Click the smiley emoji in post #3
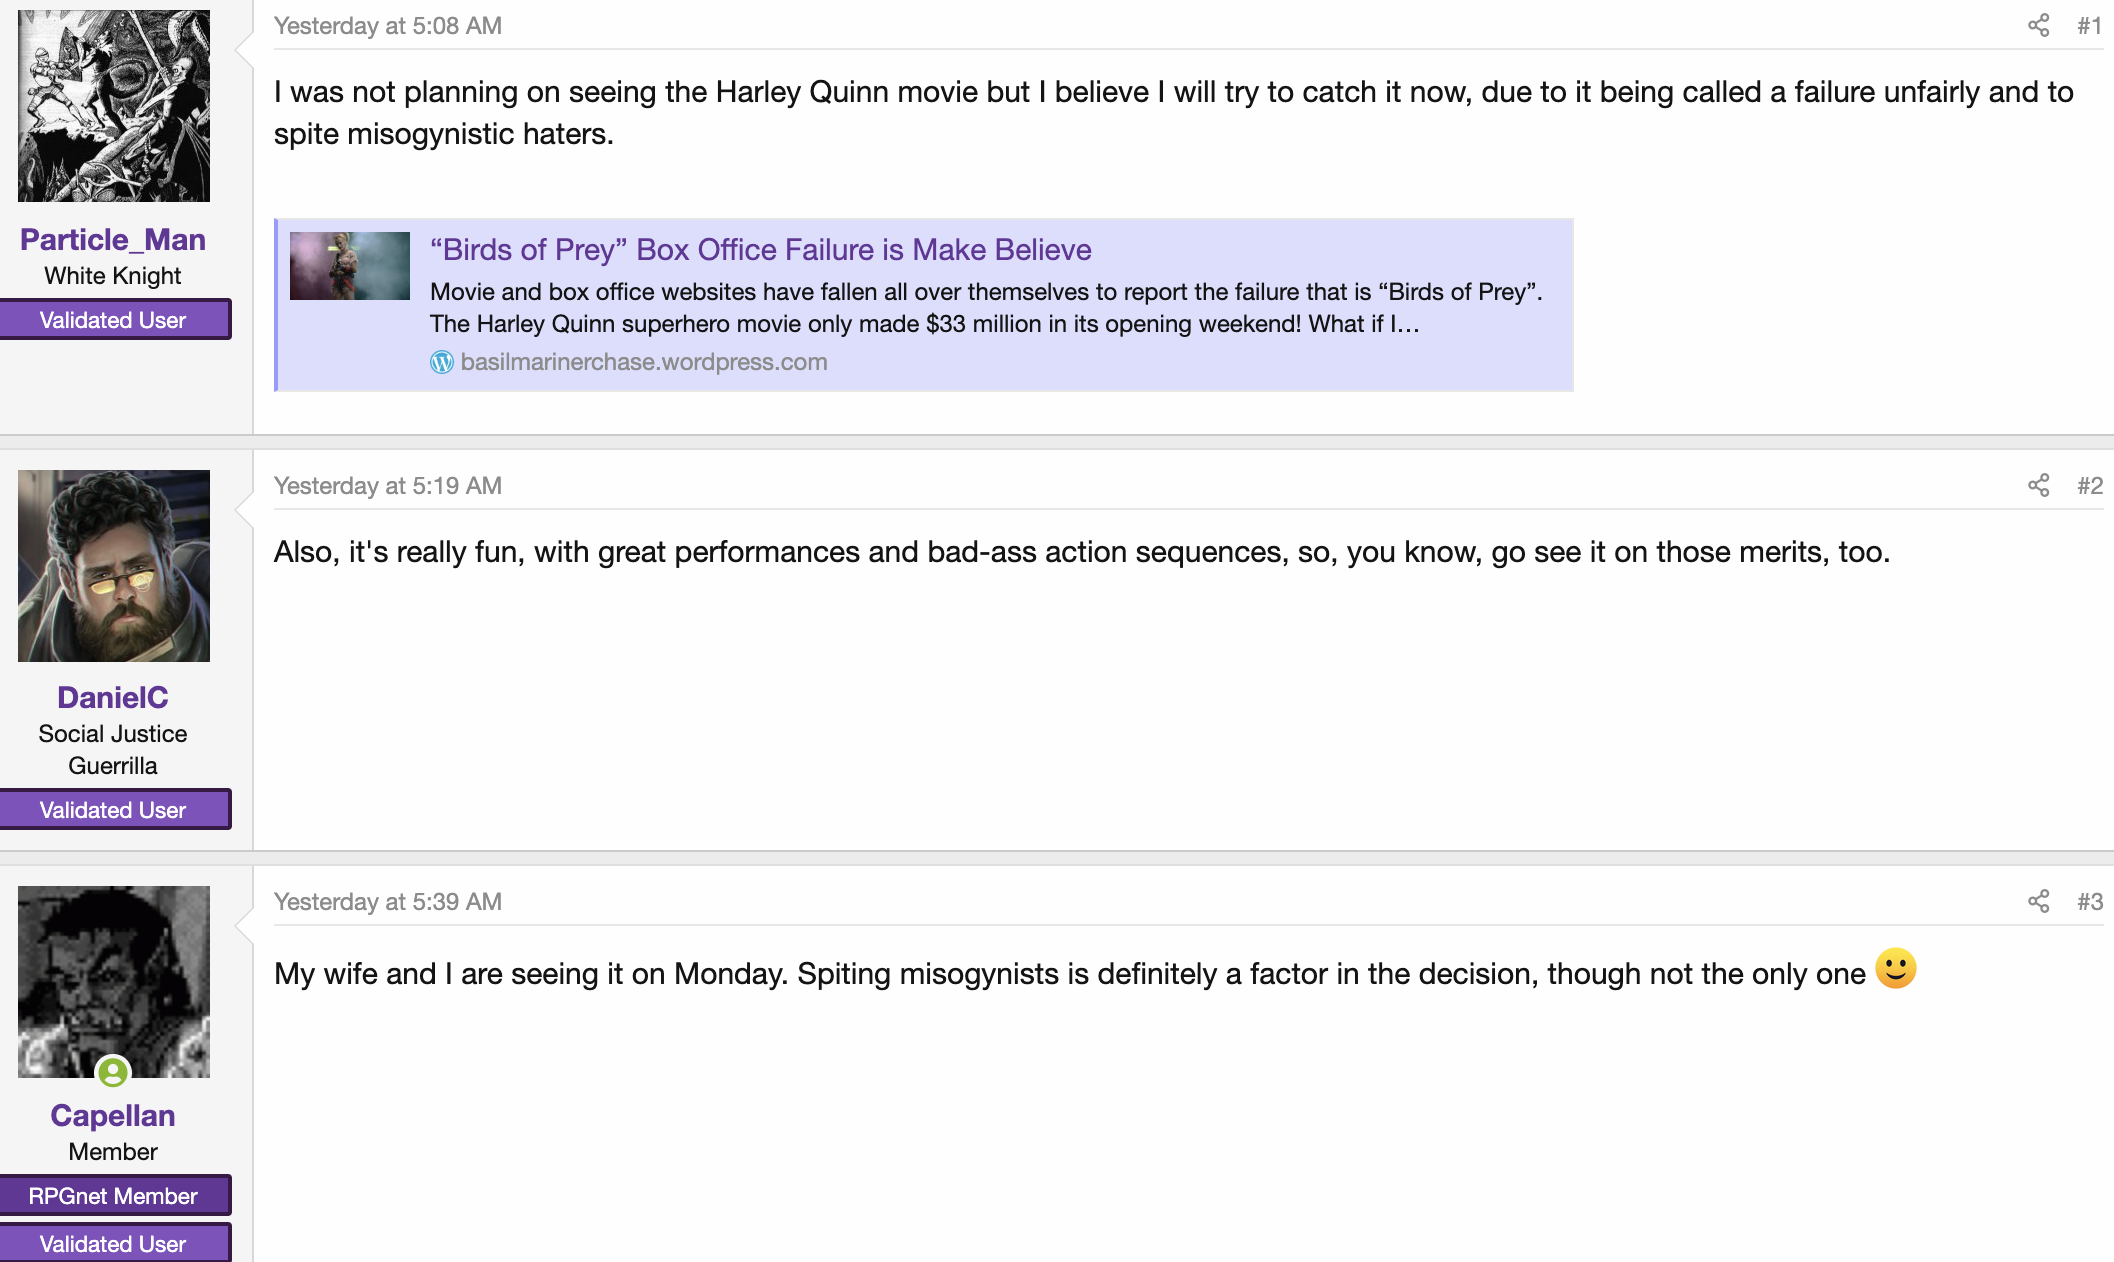 coord(1895,969)
